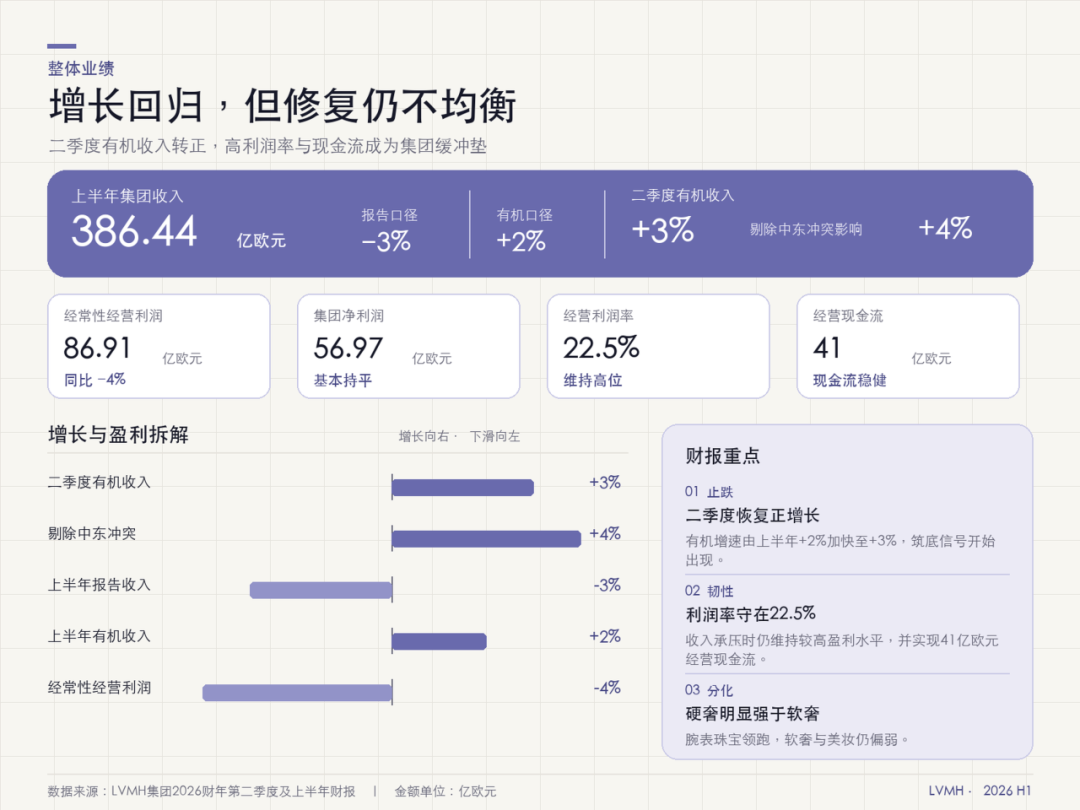Open the 经营利润率 22.5% card
Viewport: 1080px width, 810px height.
click(x=658, y=346)
